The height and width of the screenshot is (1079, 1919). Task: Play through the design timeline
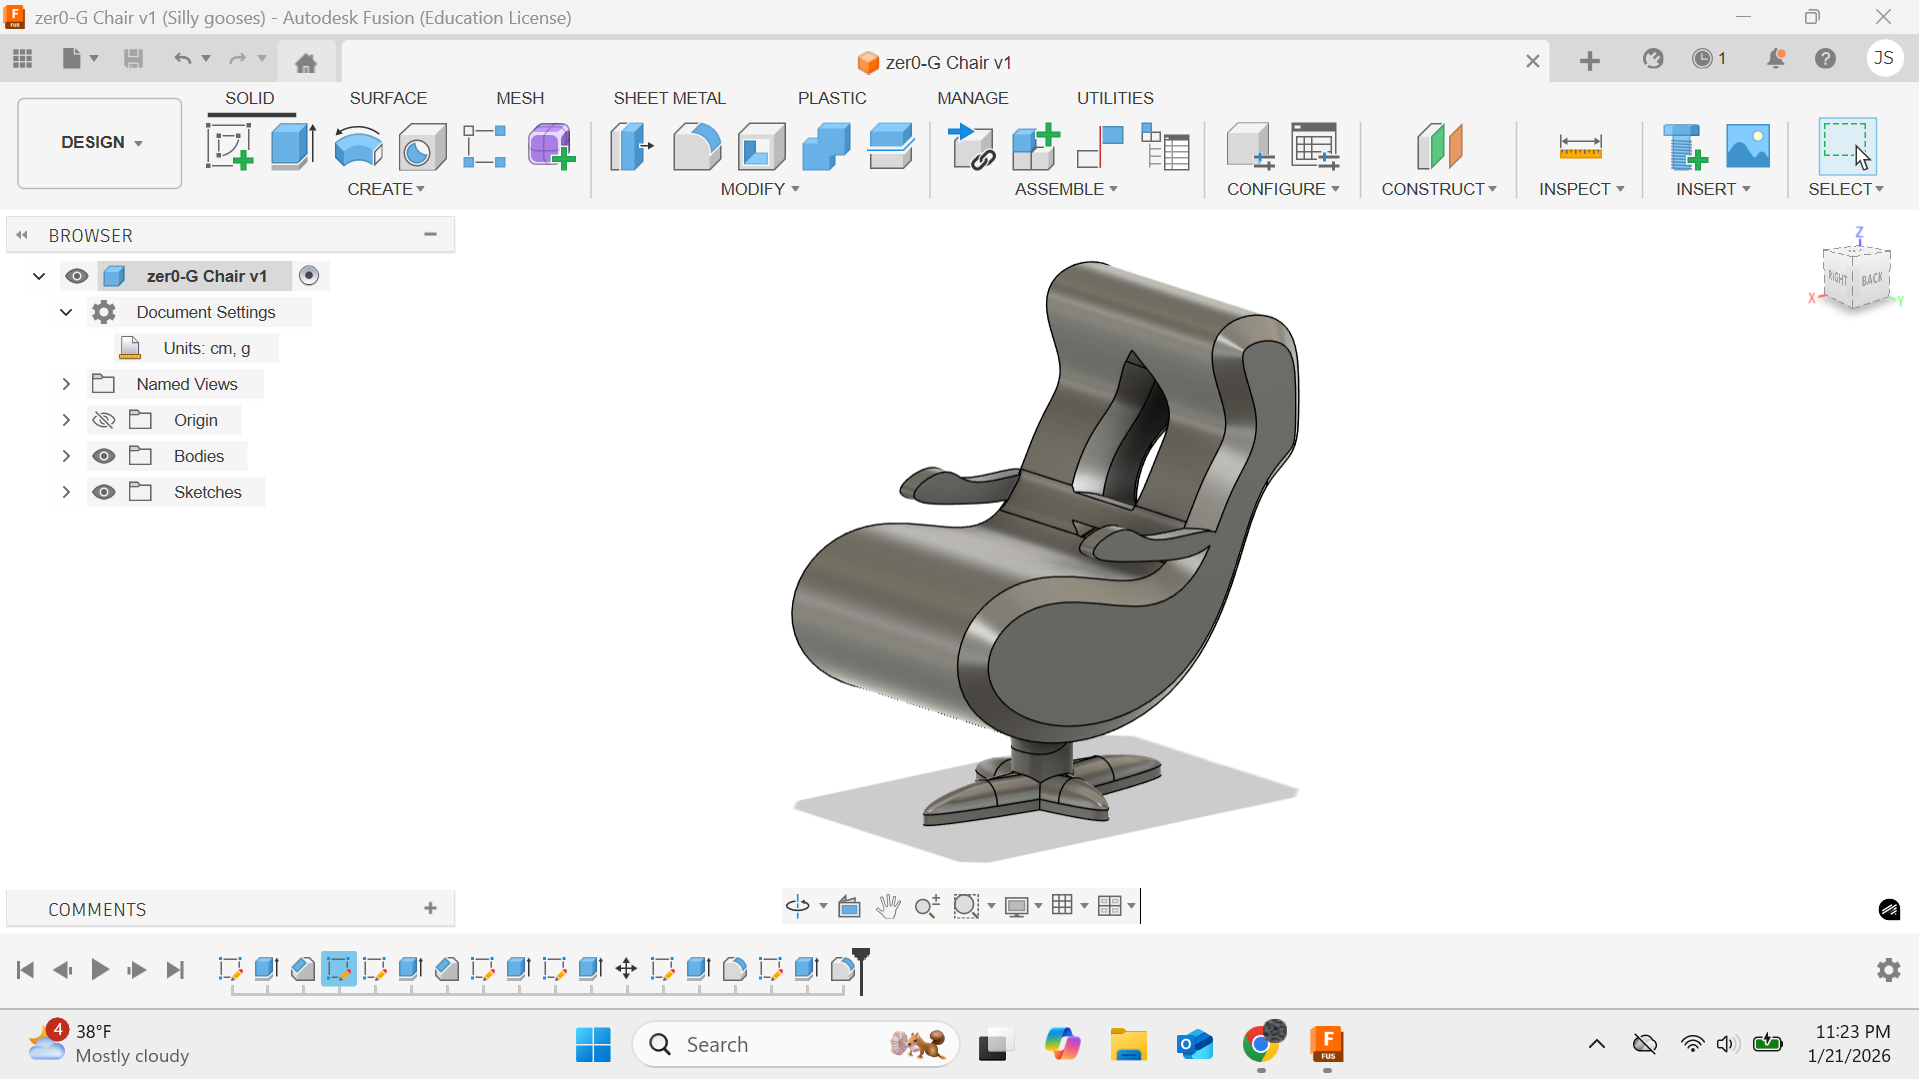click(x=99, y=969)
